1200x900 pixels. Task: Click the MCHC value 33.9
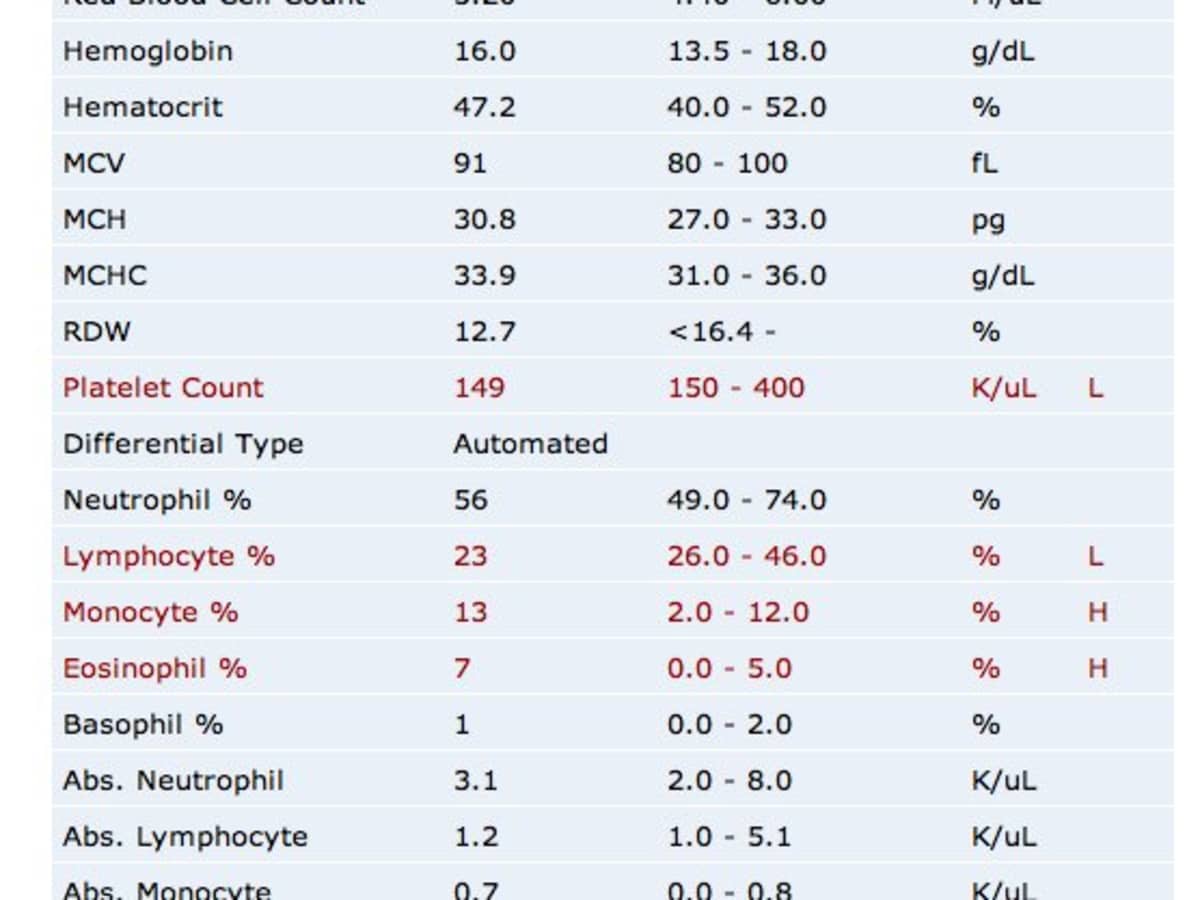(484, 275)
